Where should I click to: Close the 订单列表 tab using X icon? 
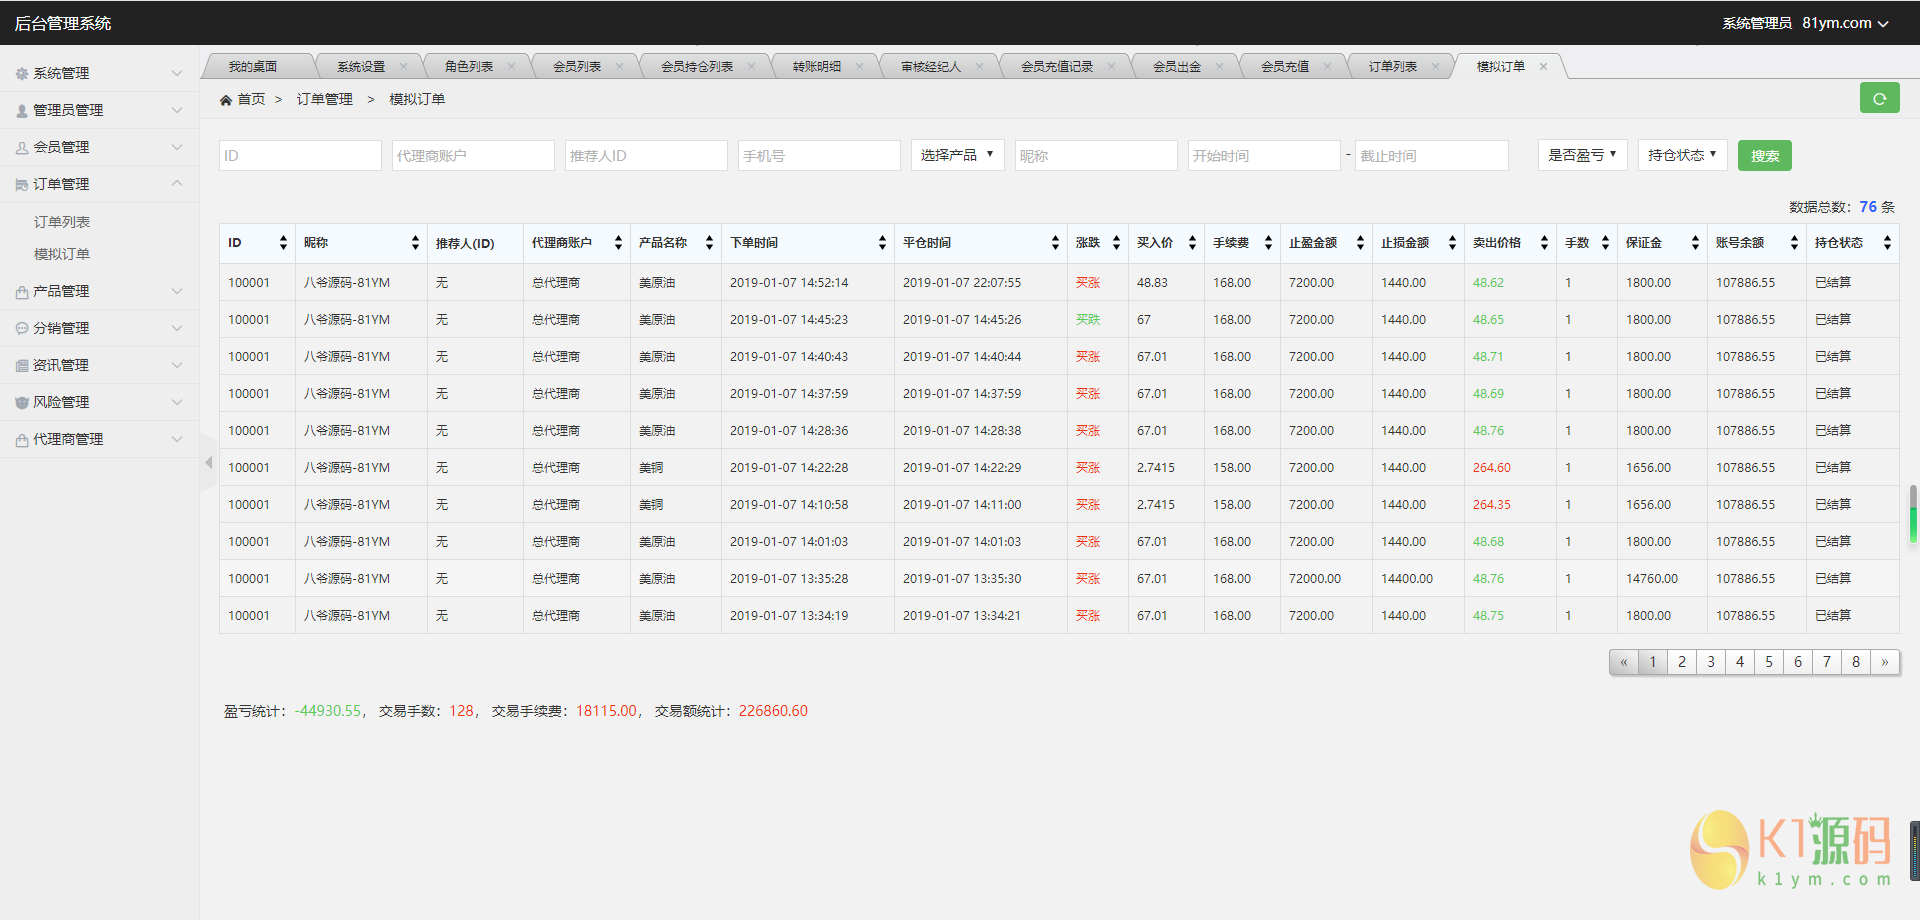click(x=1435, y=67)
